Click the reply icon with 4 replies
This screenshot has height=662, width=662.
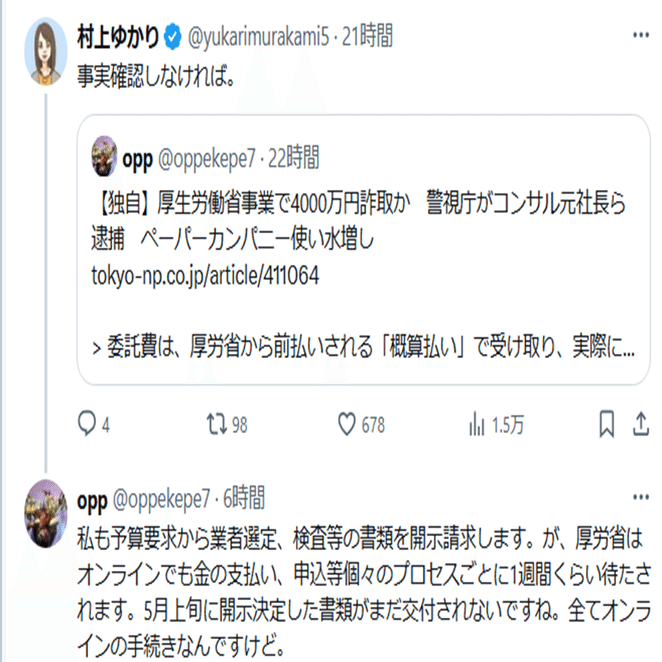coord(87,425)
